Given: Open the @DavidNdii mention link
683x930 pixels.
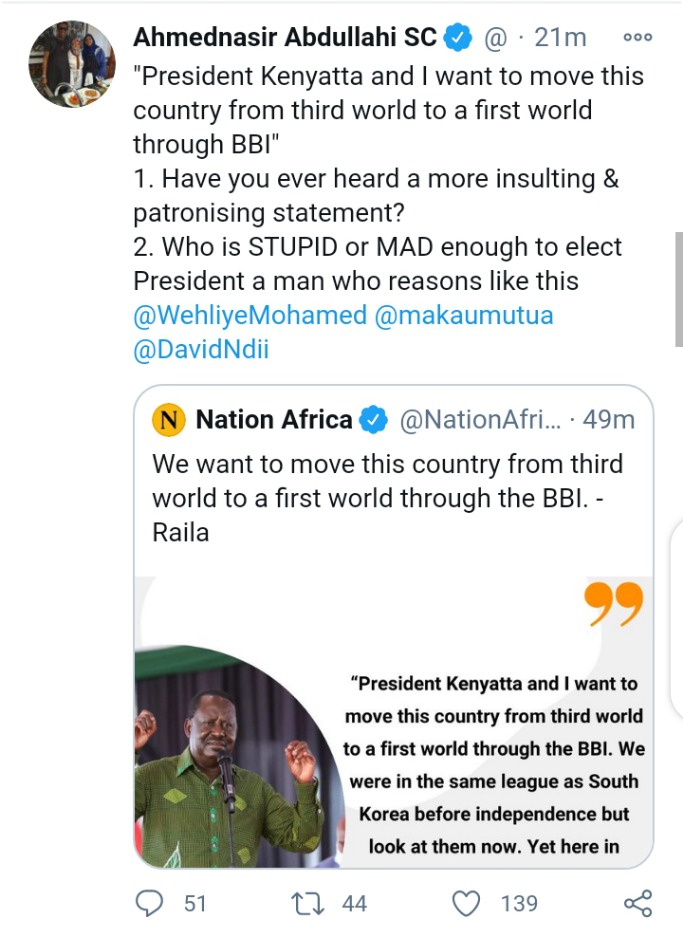Looking at the screenshot, I should (x=201, y=349).
